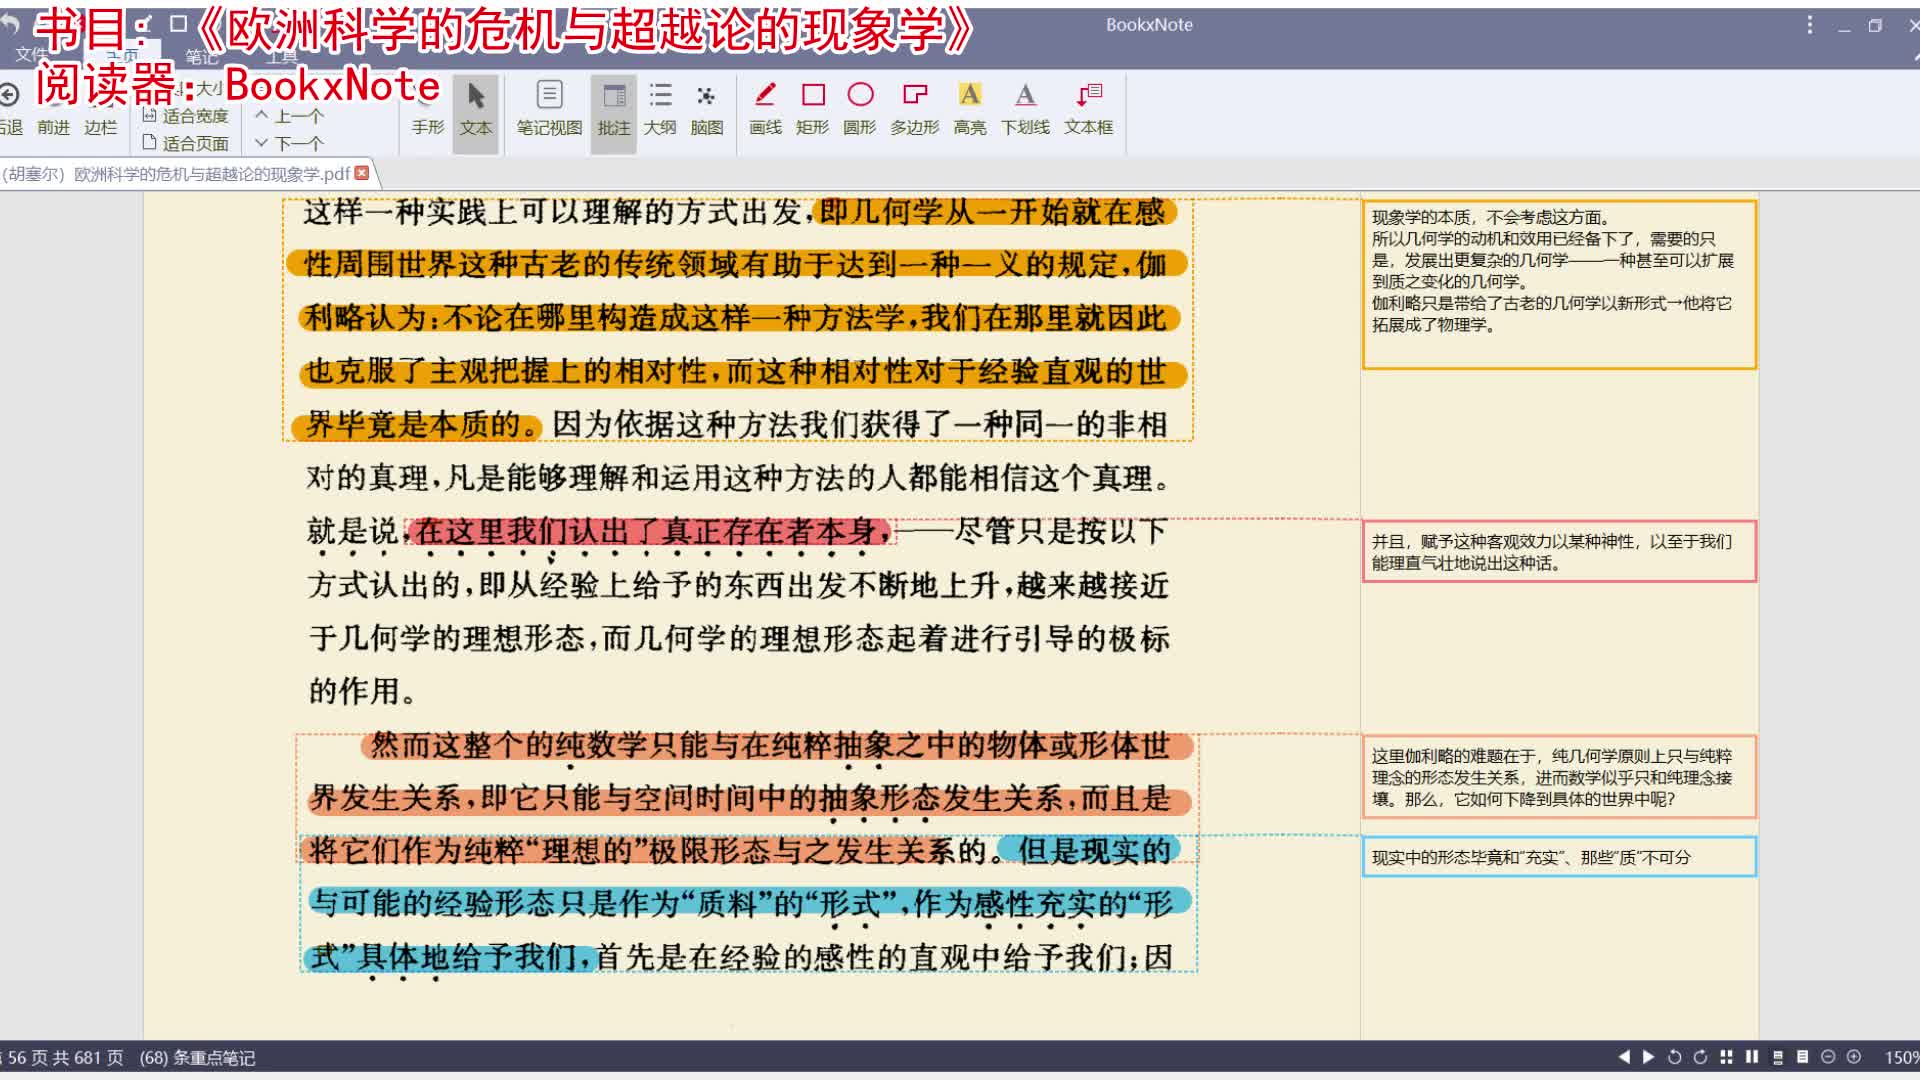Click orange highlight 然而这整个的纯数学
The image size is (1920, 1080).
(779, 745)
